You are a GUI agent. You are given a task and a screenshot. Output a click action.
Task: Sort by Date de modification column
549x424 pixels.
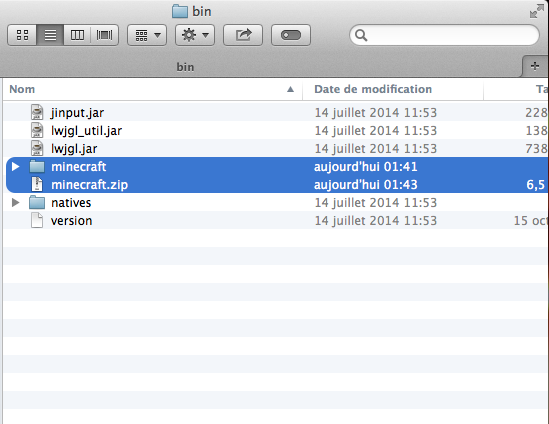[x=373, y=89]
